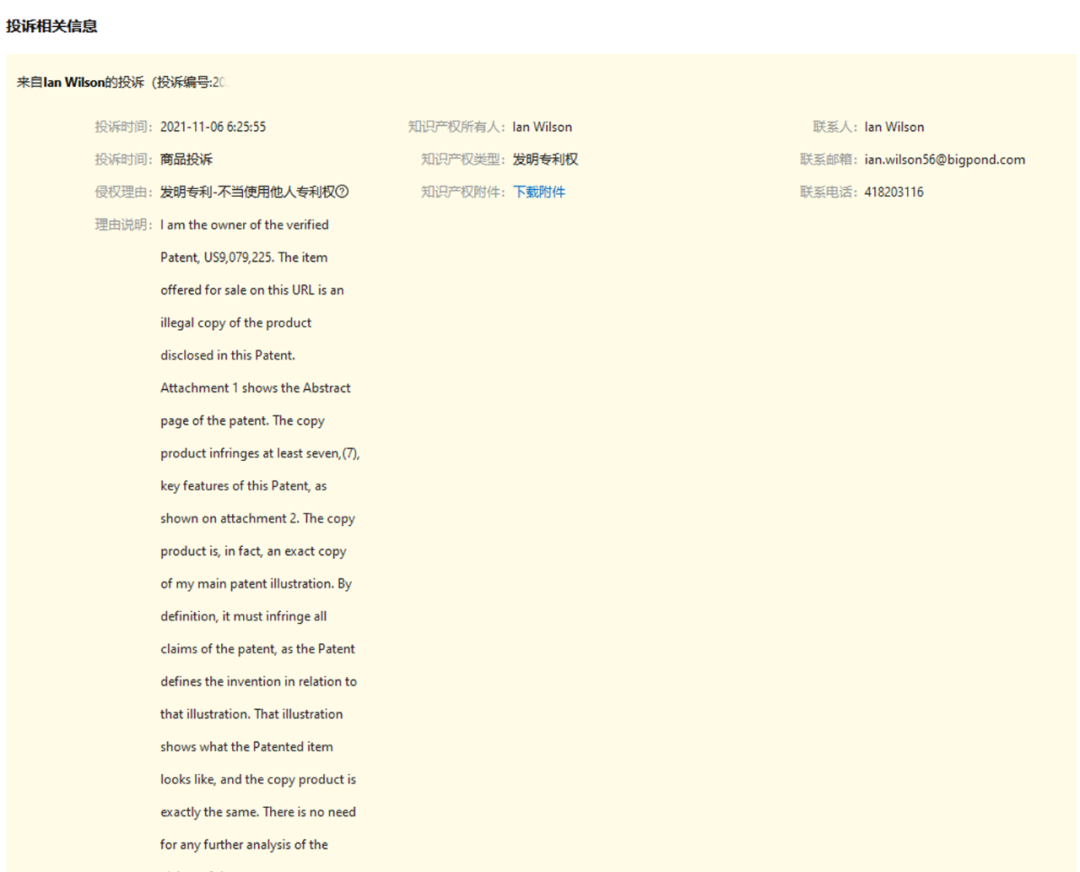The height and width of the screenshot is (872, 1080).
Task: Click the label 知识产权附件
Action: point(462,192)
